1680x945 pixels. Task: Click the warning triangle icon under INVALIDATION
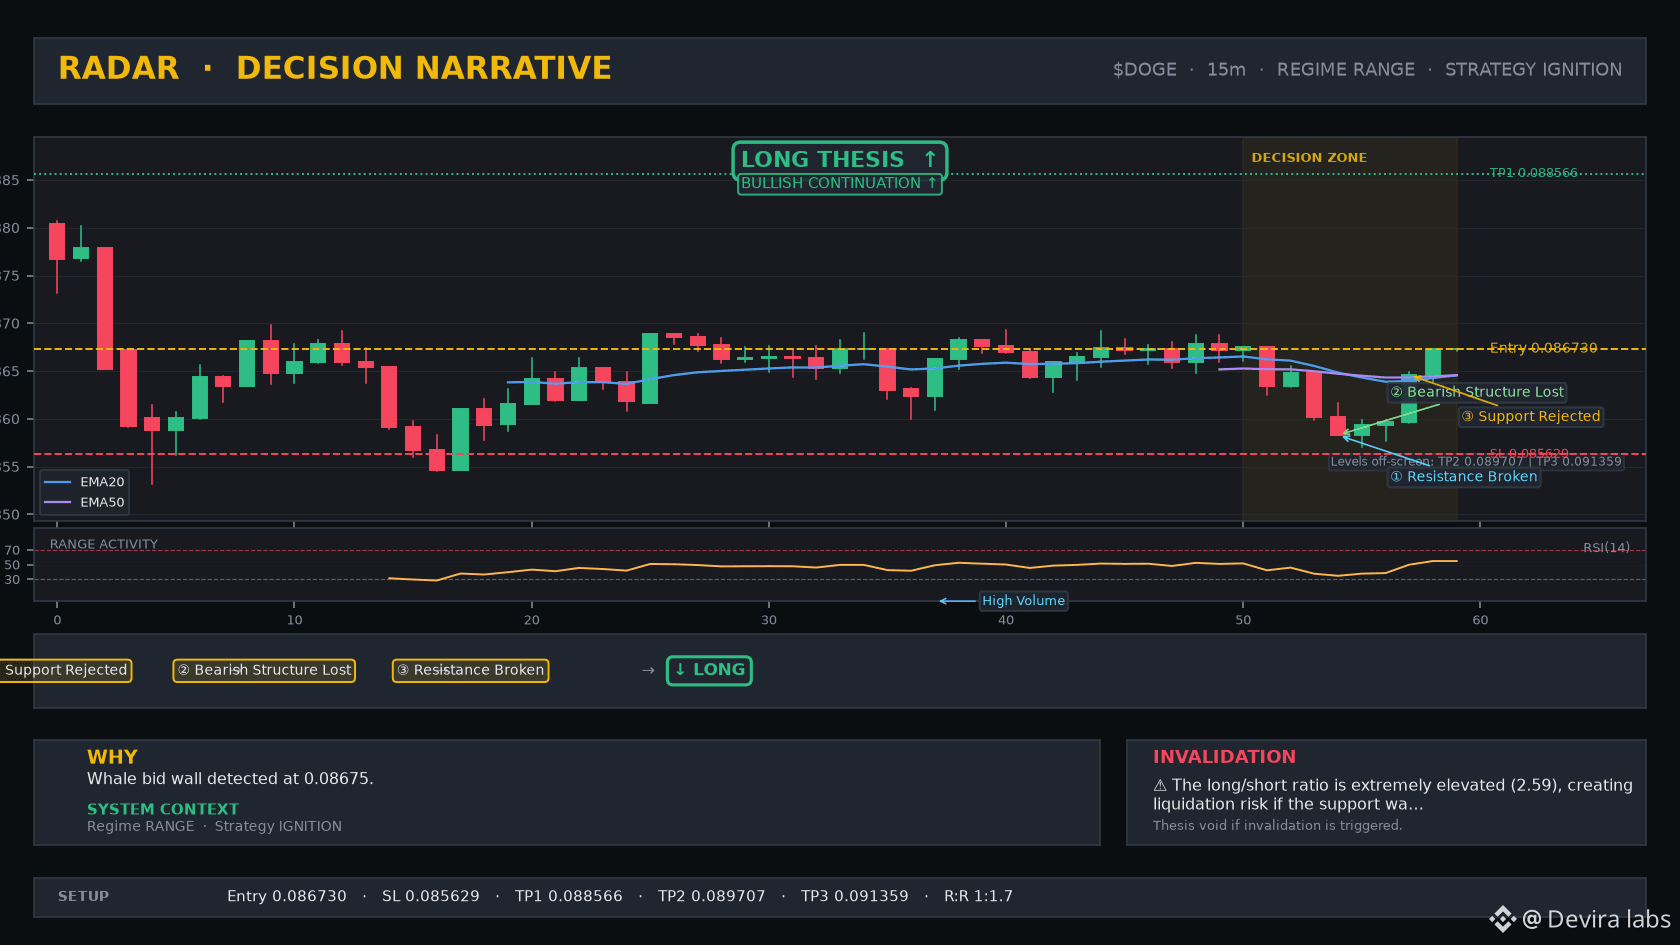click(1160, 786)
